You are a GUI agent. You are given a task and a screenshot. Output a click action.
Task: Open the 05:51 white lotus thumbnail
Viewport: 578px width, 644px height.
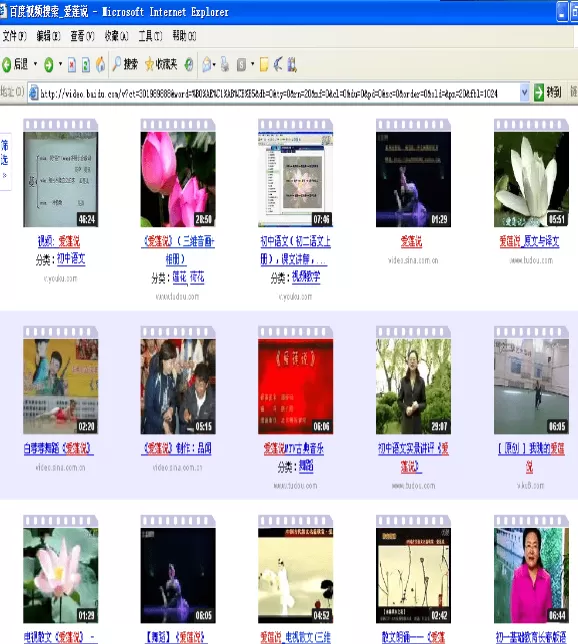(531, 179)
